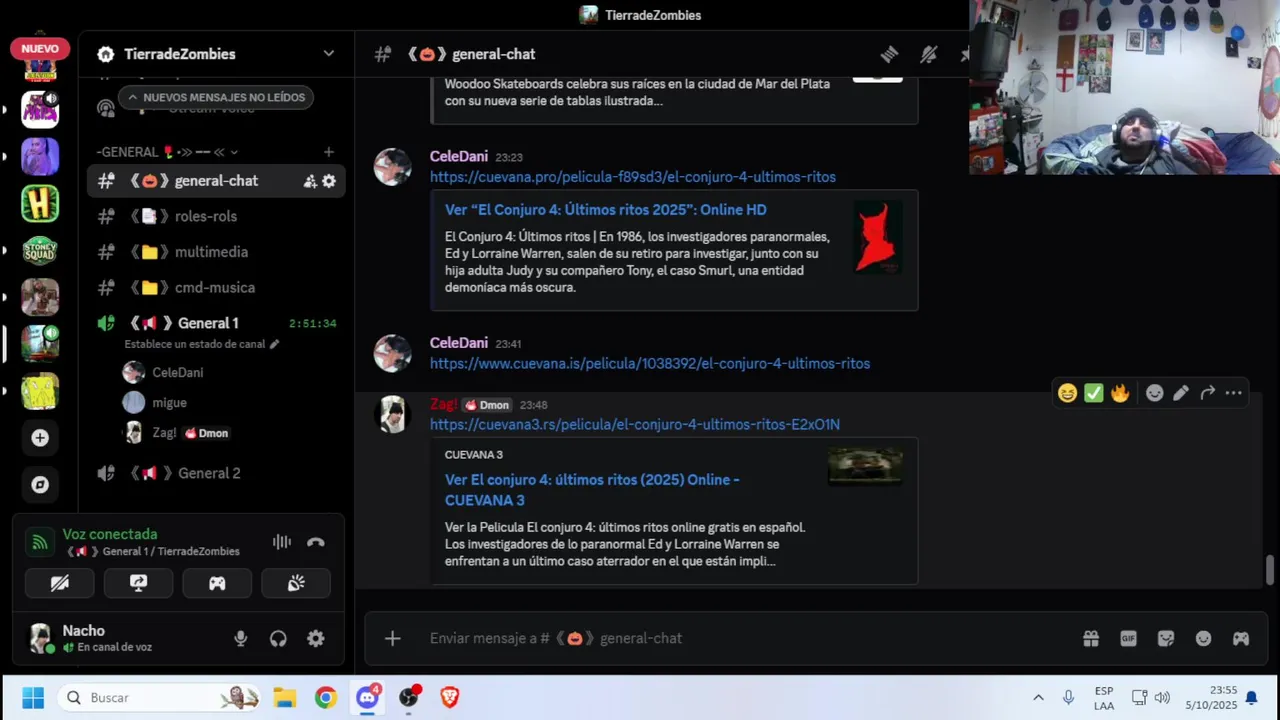The width and height of the screenshot is (1280, 720).
Task: Toggle noise suppression waveform icon
Action: pyautogui.click(x=282, y=542)
